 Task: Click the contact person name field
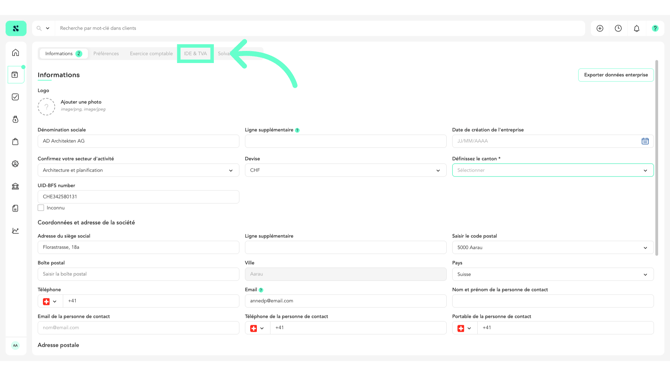click(x=552, y=301)
